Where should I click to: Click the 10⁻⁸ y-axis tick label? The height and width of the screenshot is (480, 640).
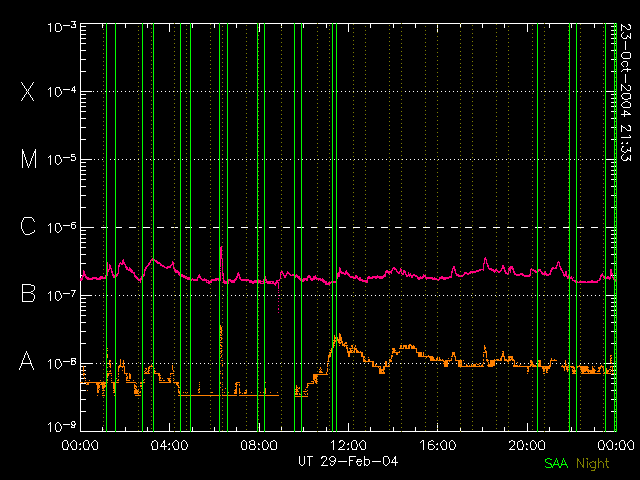[62, 363]
